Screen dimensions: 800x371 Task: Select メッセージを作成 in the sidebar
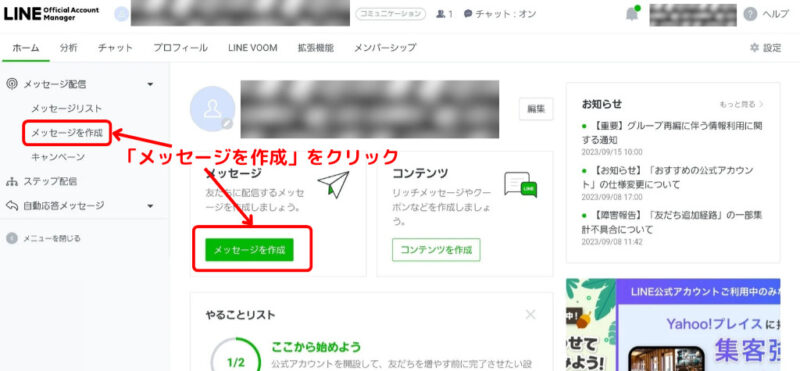[x=67, y=134]
